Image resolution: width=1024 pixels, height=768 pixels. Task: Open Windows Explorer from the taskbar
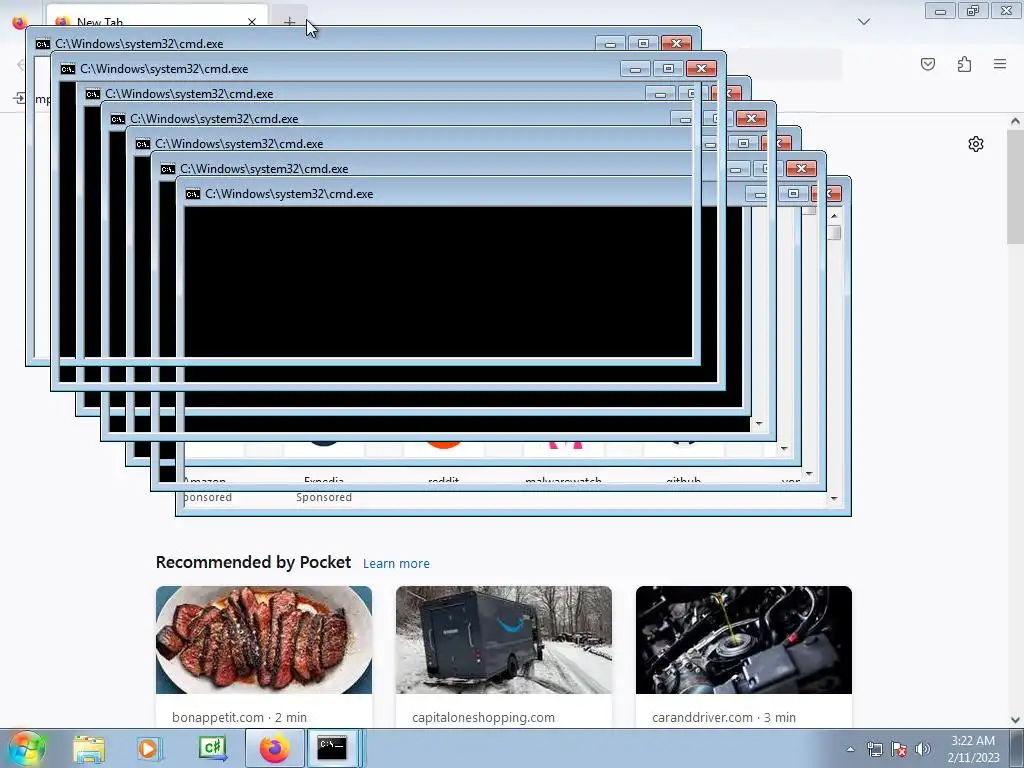(x=89, y=748)
